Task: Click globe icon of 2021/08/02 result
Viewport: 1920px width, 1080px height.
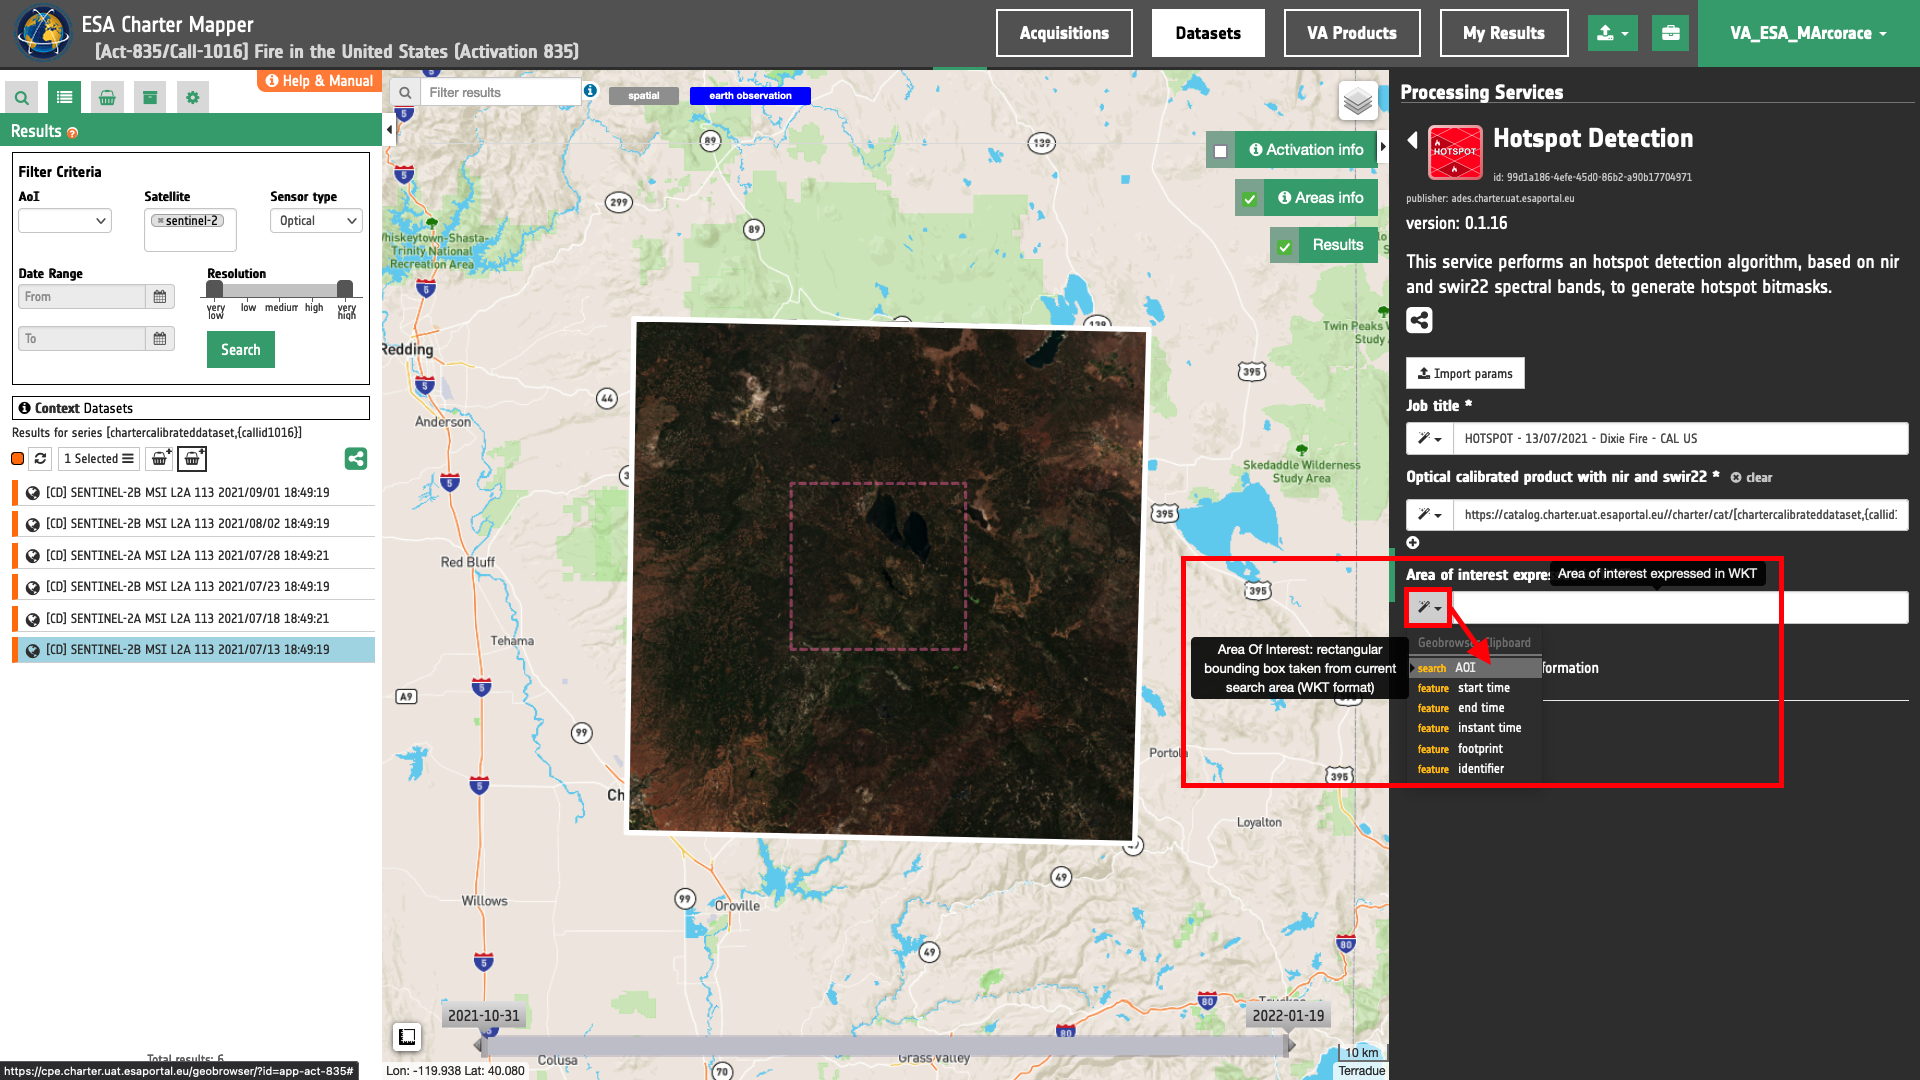Action: tap(33, 525)
